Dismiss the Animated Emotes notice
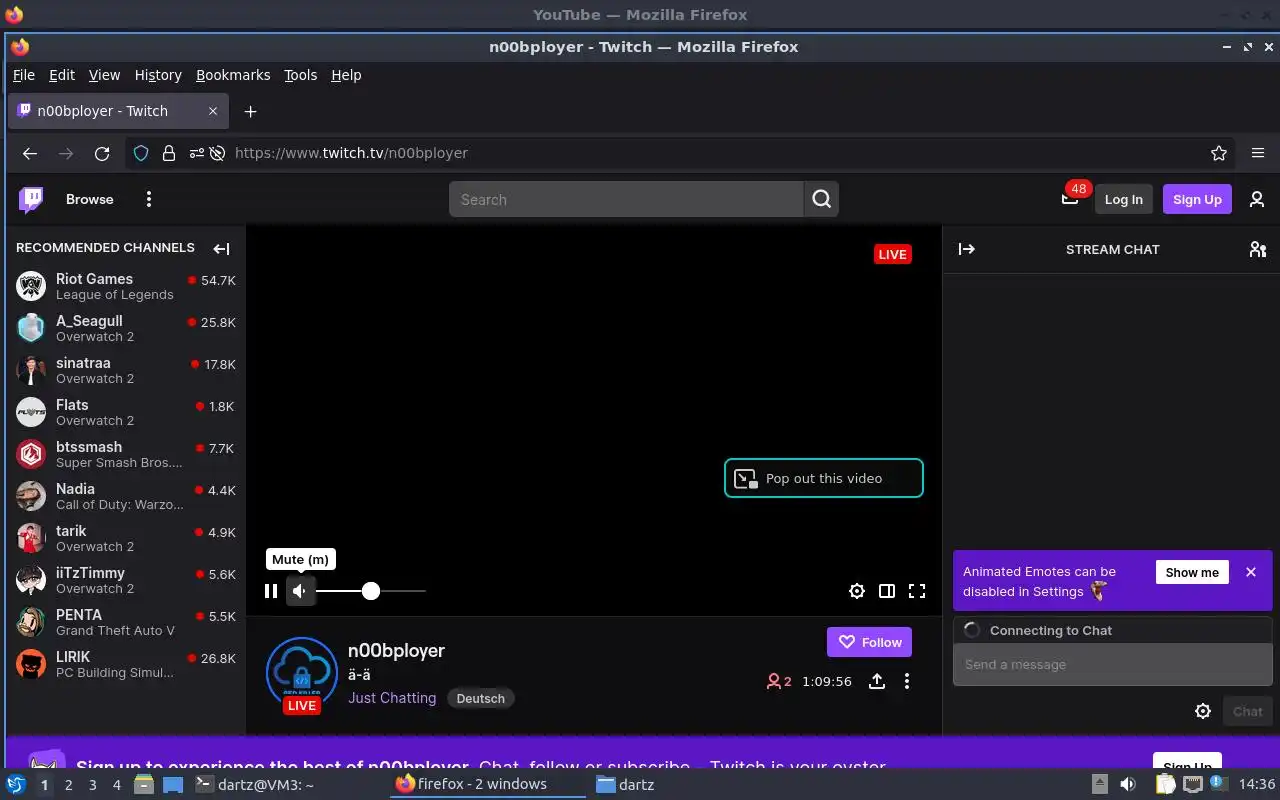1280x800 pixels. [x=1251, y=572]
